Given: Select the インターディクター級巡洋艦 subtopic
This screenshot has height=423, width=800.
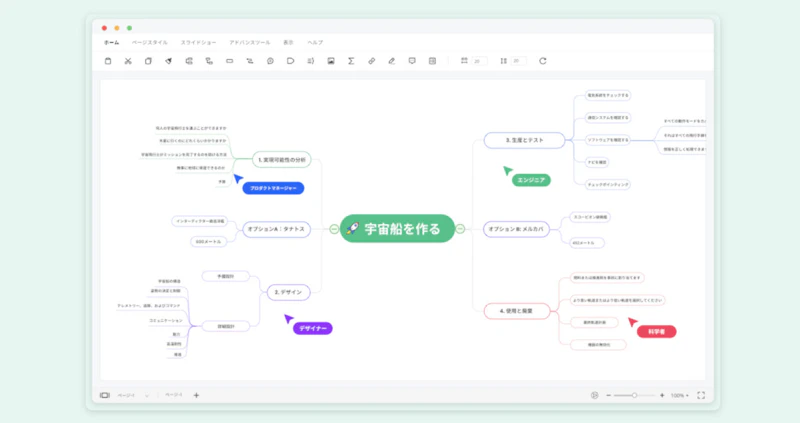Looking at the screenshot, I should [199, 221].
